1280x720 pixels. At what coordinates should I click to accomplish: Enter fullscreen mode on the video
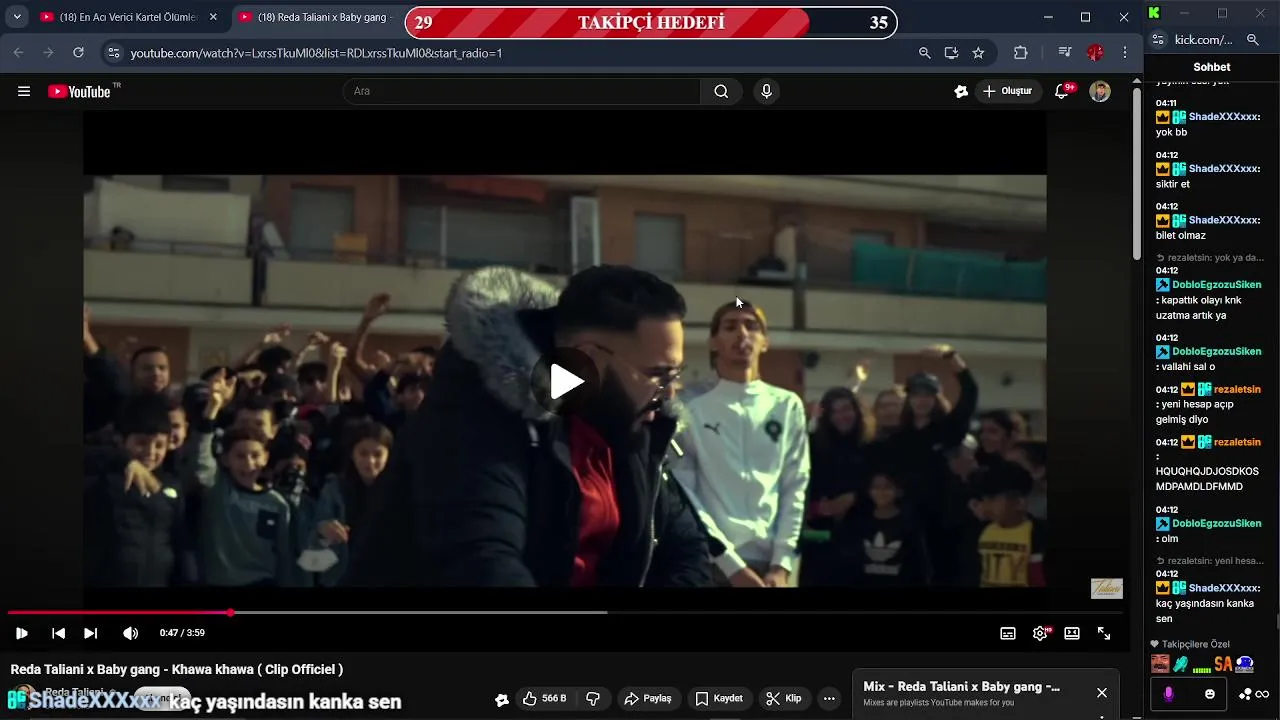1104,633
